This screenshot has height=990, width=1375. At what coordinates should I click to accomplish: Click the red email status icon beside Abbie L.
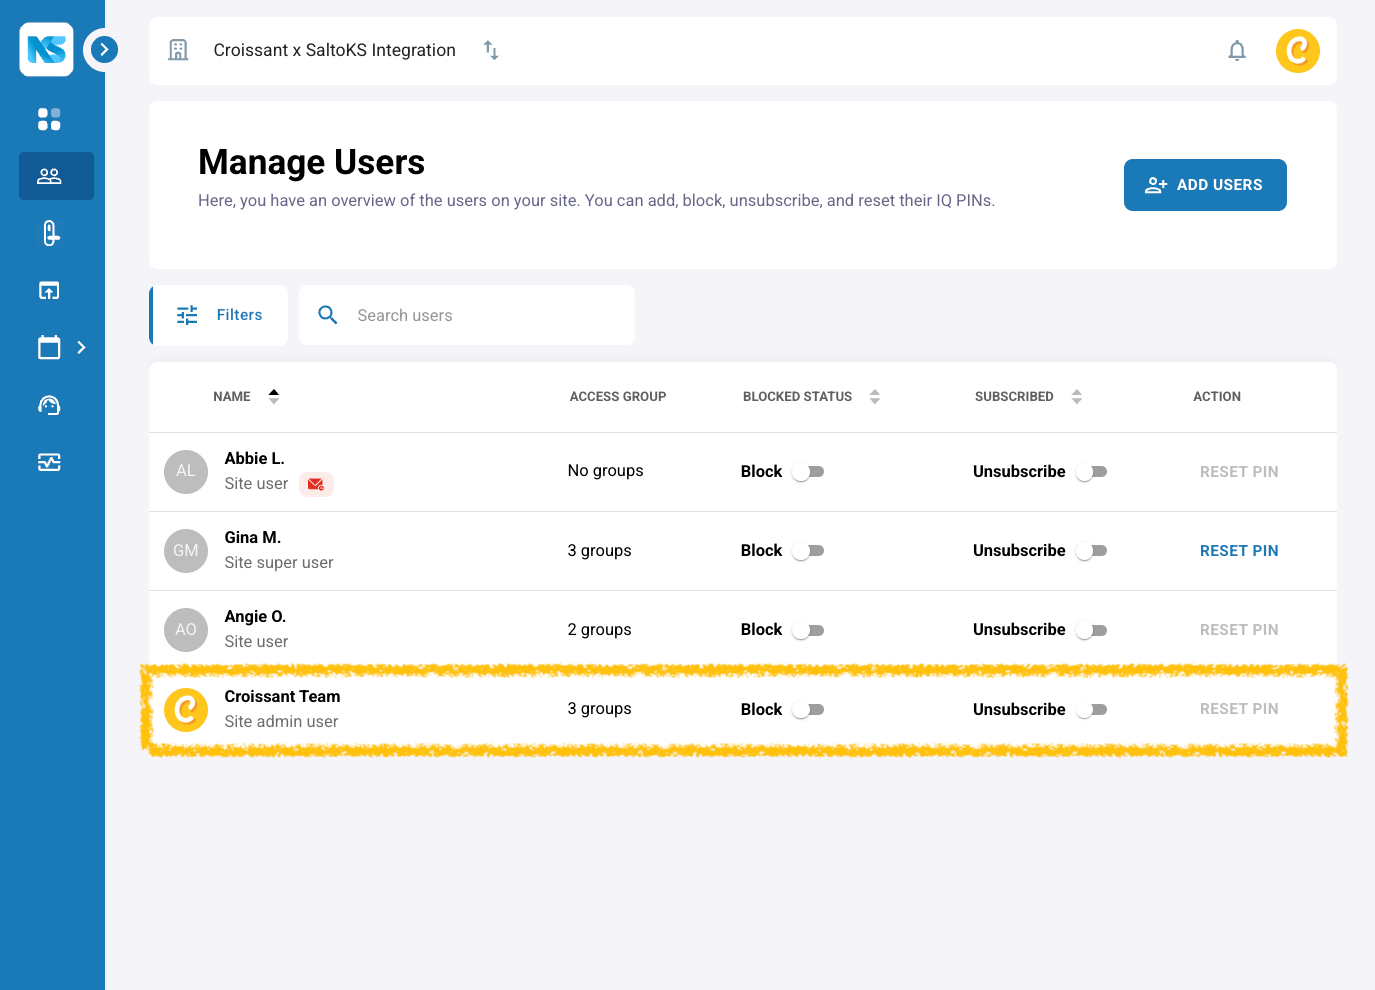click(x=316, y=484)
